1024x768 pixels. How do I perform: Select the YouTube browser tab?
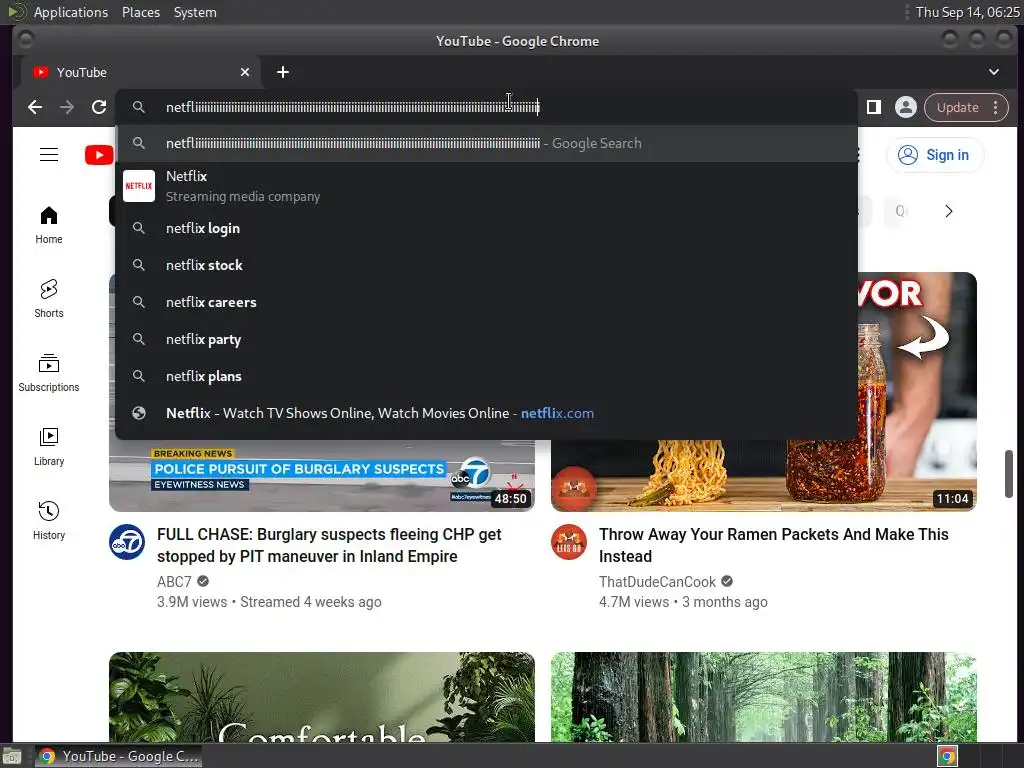141,72
